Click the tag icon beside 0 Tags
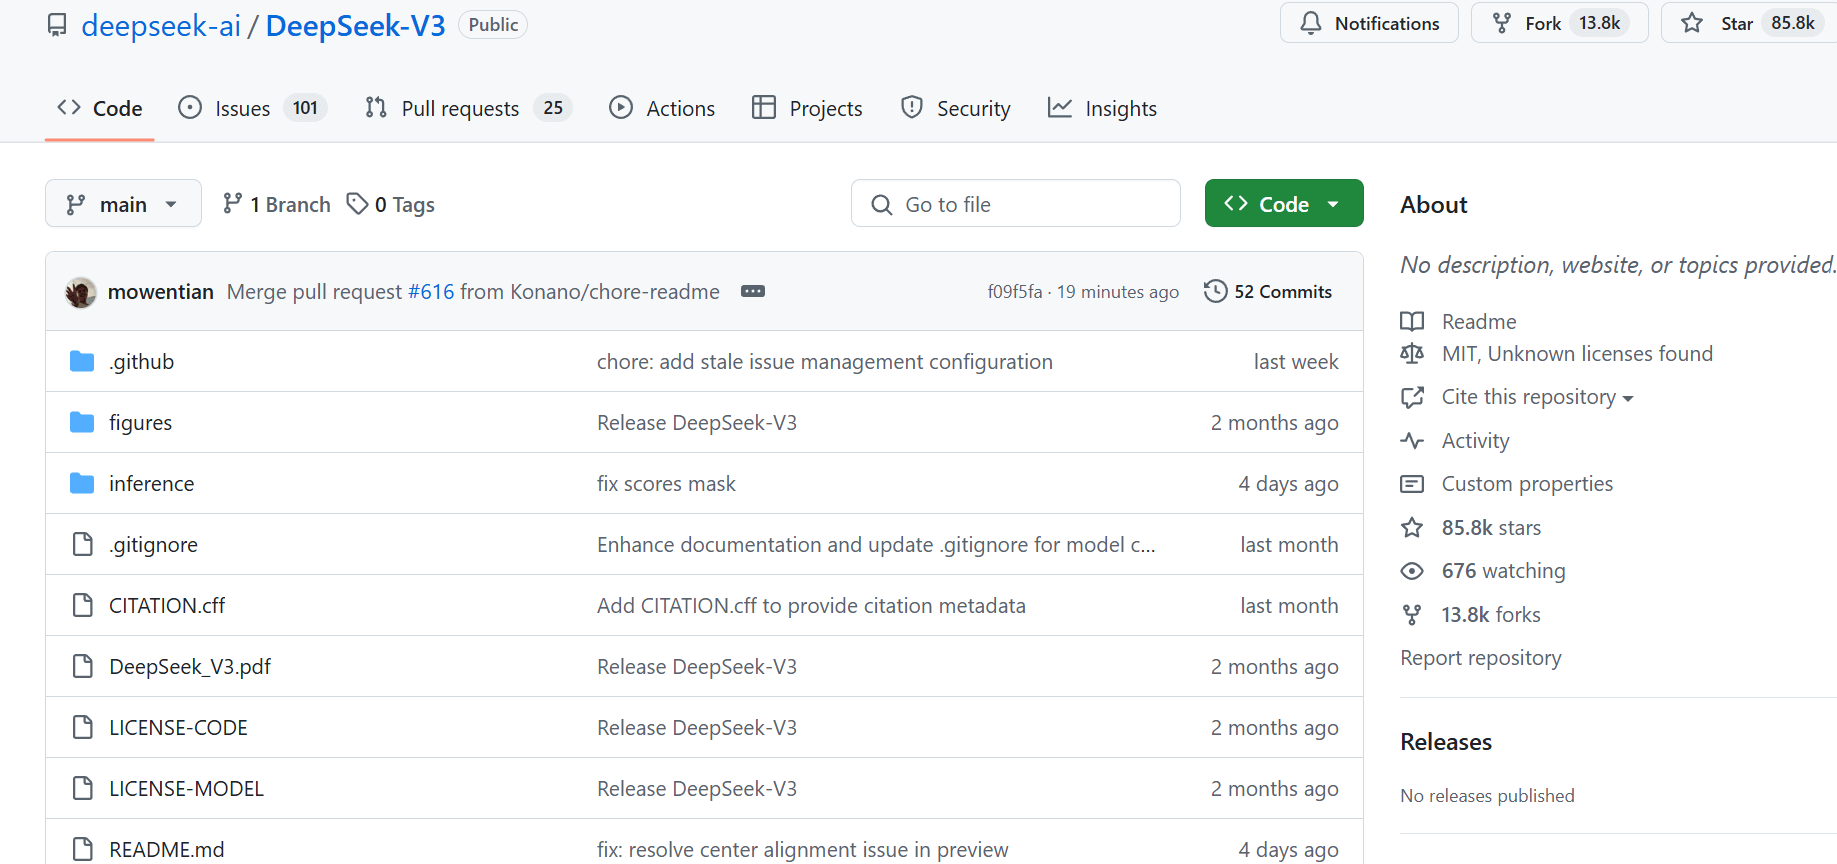This screenshot has height=864, width=1837. click(x=357, y=204)
